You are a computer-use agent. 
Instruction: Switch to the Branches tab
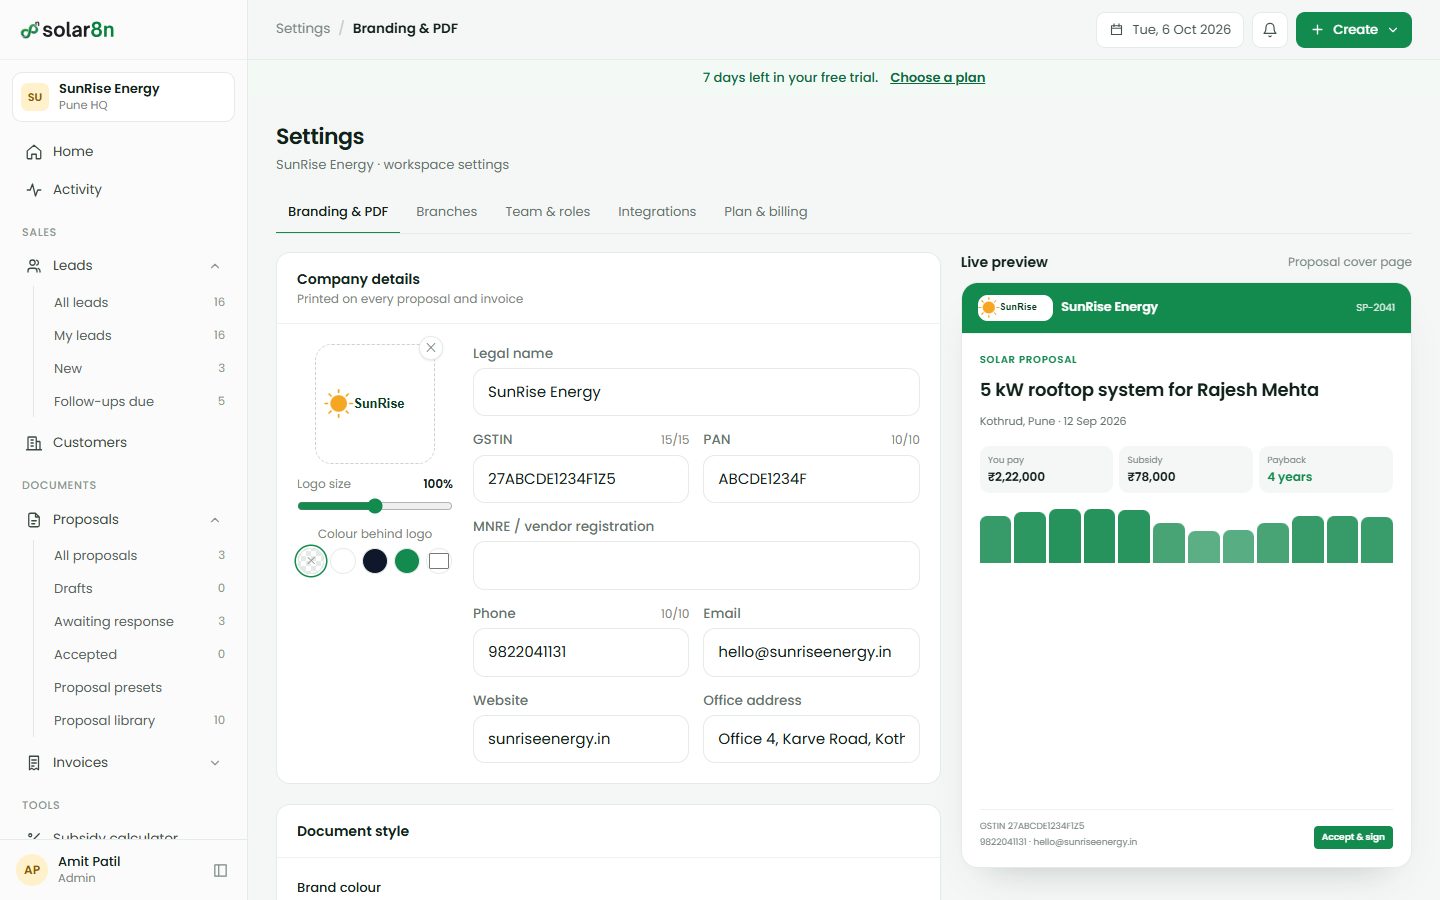tap(447, 212)
